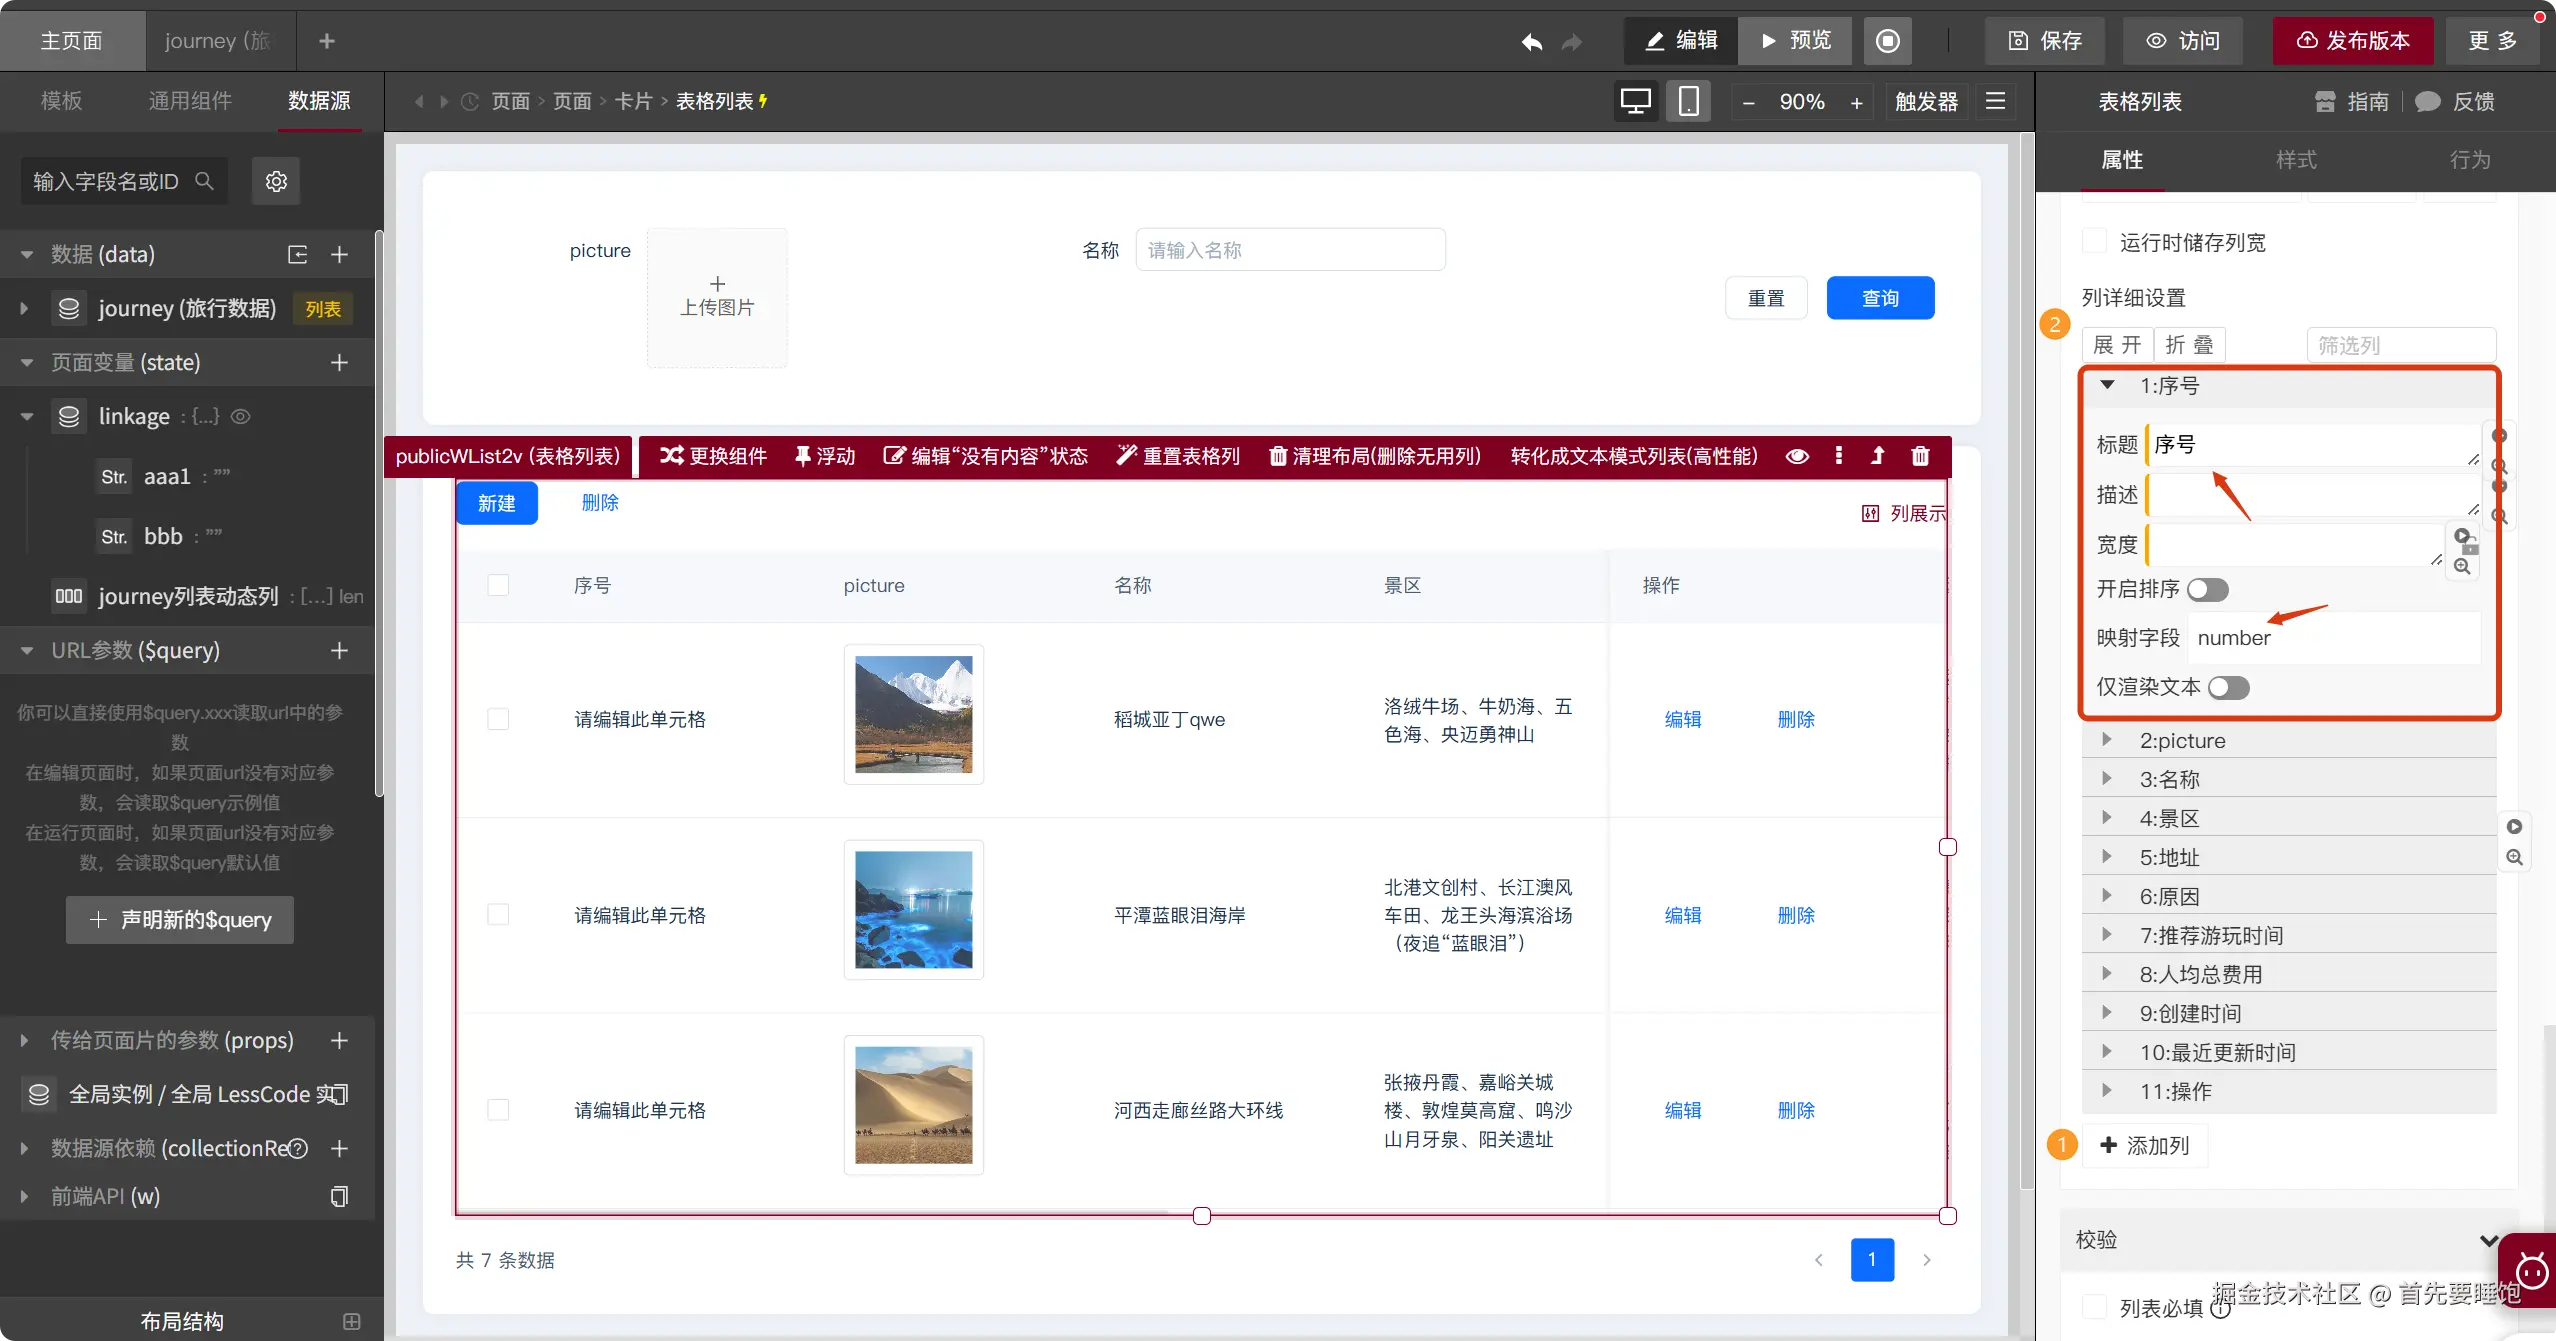
Task: Expand the journey (旅行数据) data node
Action: pyautogui.click(x=24, y=309)
